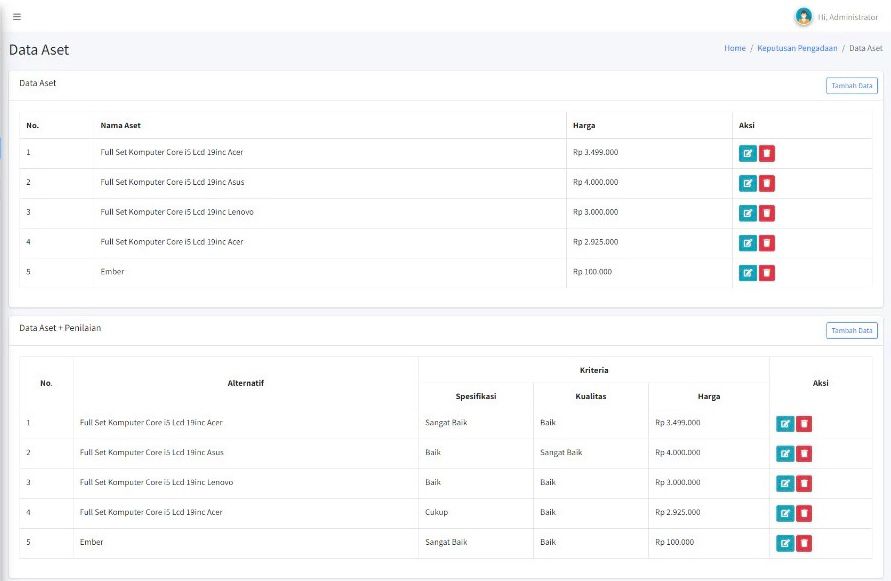Edit asset row 1 priced Rp 3.499.000
Viewport: 891px width, 581px height.
pyautogui.click(x=748, y=153)
